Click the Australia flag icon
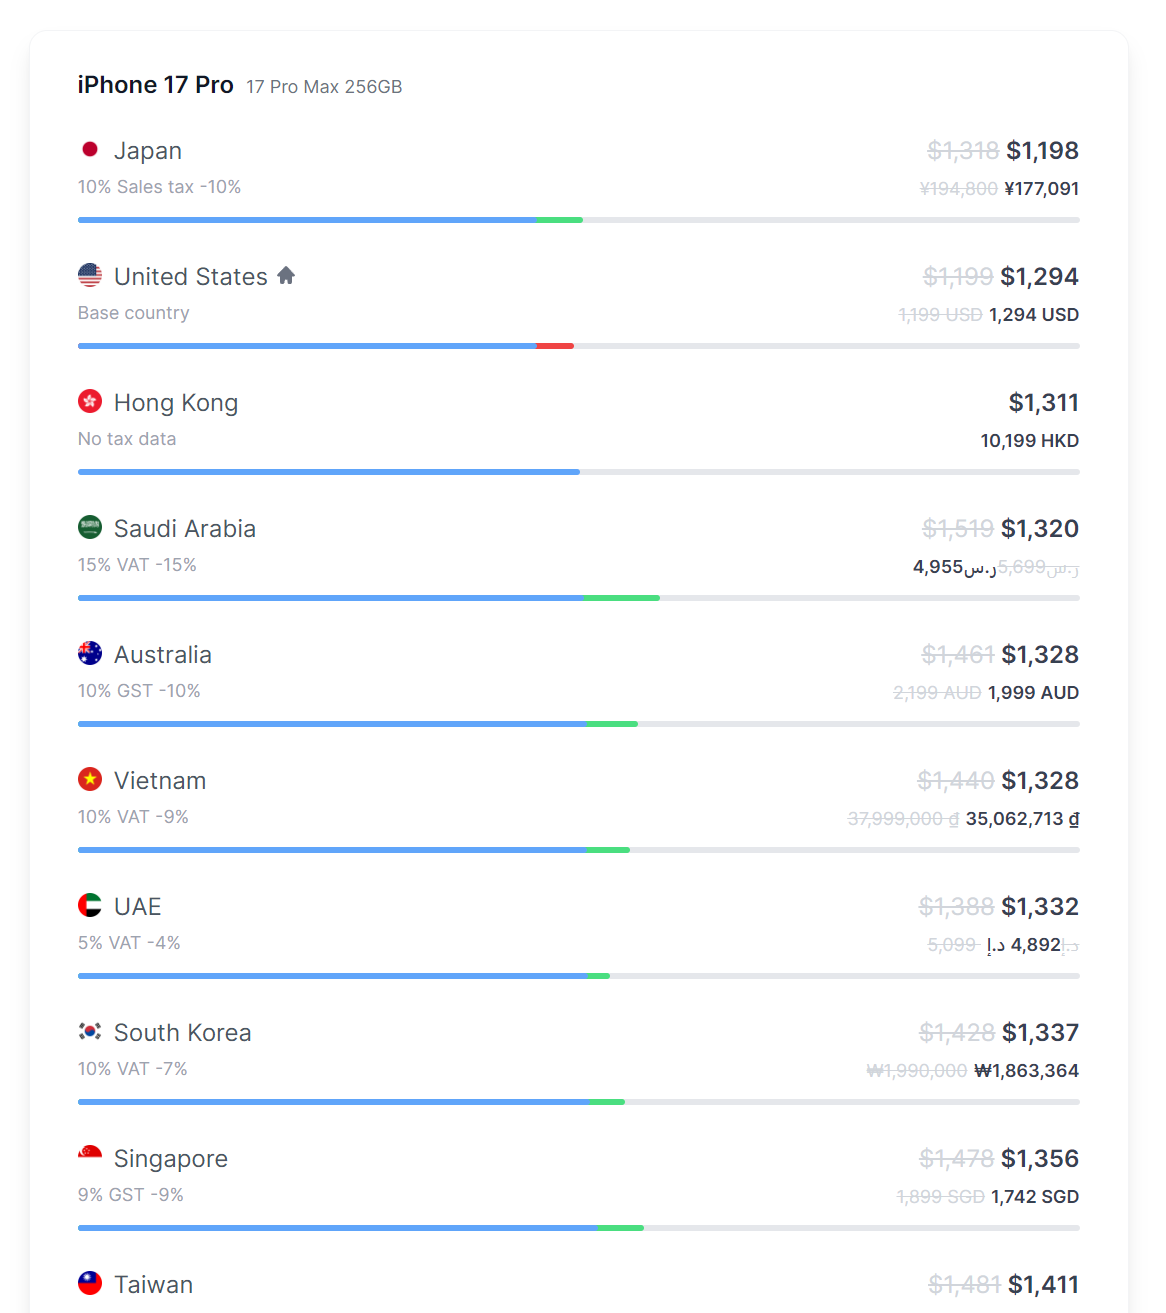Viewport: 1166px width, 1313px height. coord(90,653)
